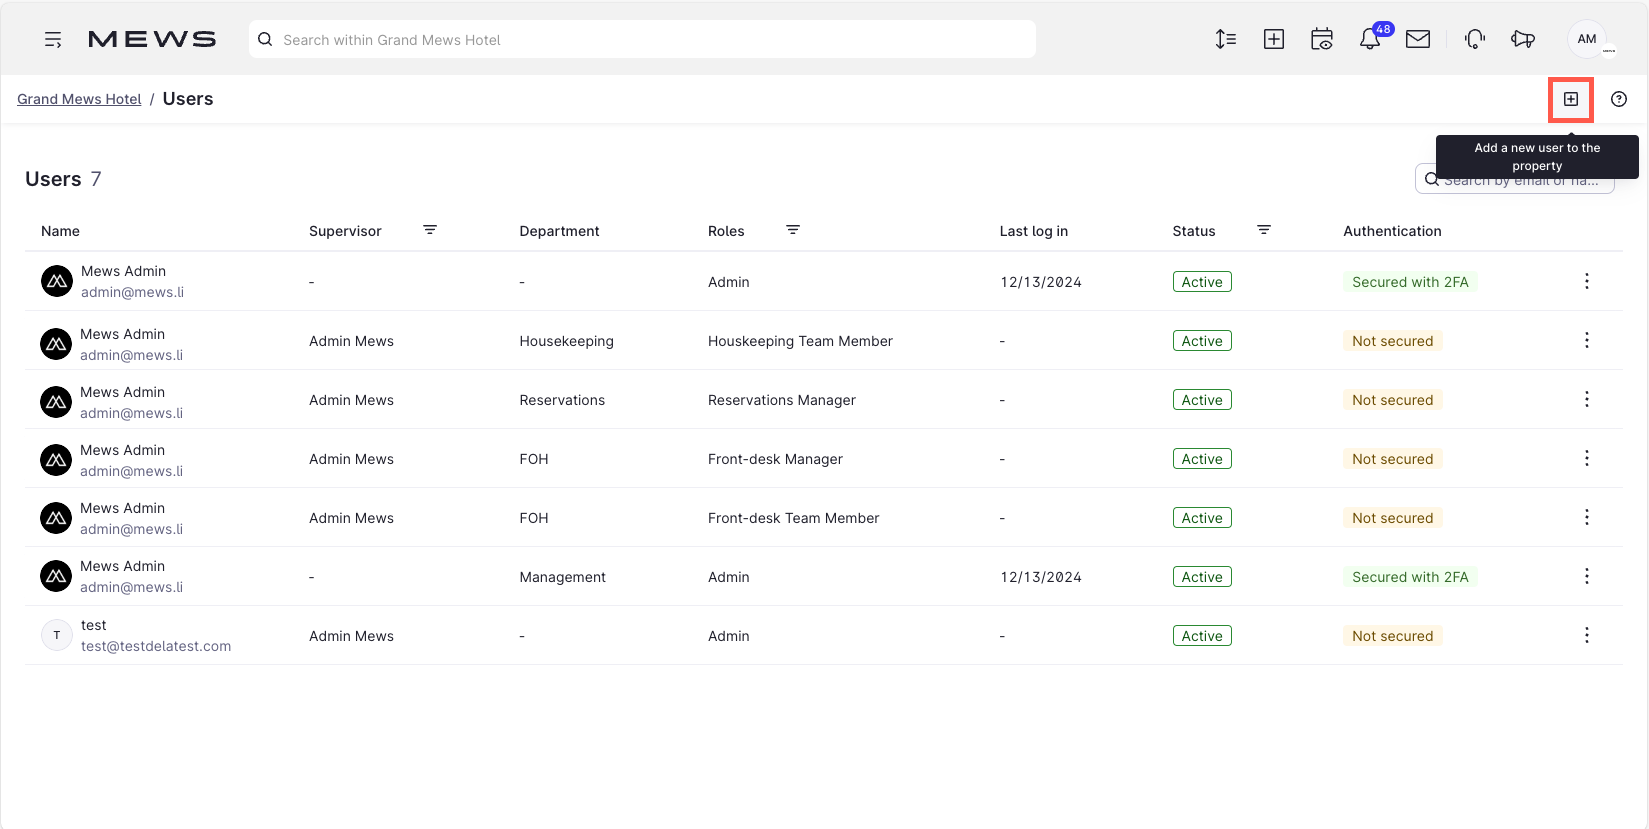
Task: Open actions menu for Houskeeping Team Member row
Action: pyautogui.click(x=1586, y=340)
